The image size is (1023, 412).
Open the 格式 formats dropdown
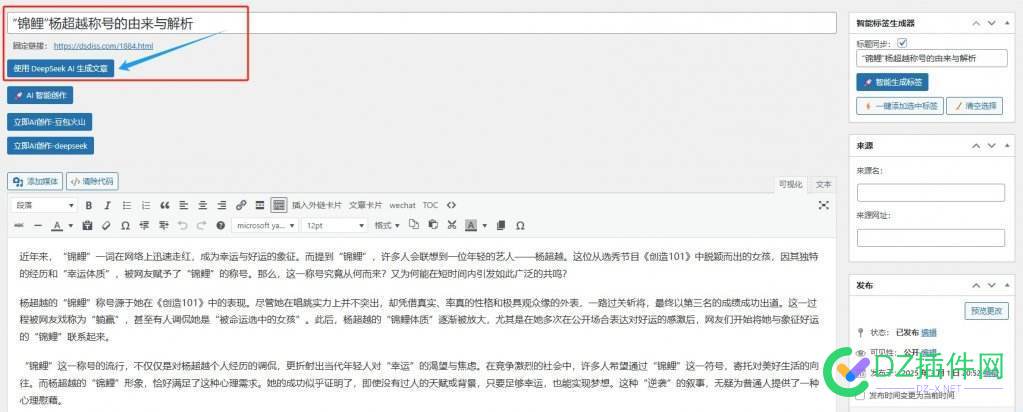coord(387,225)
